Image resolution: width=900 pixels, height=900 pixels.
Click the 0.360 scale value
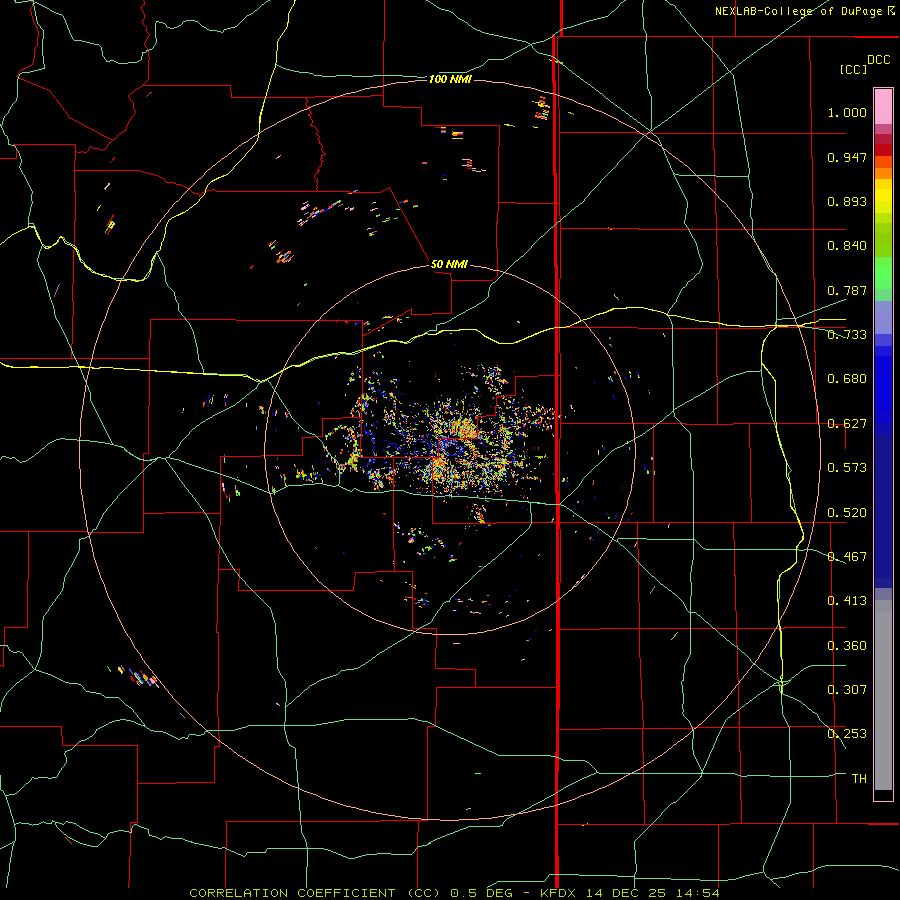847,646
